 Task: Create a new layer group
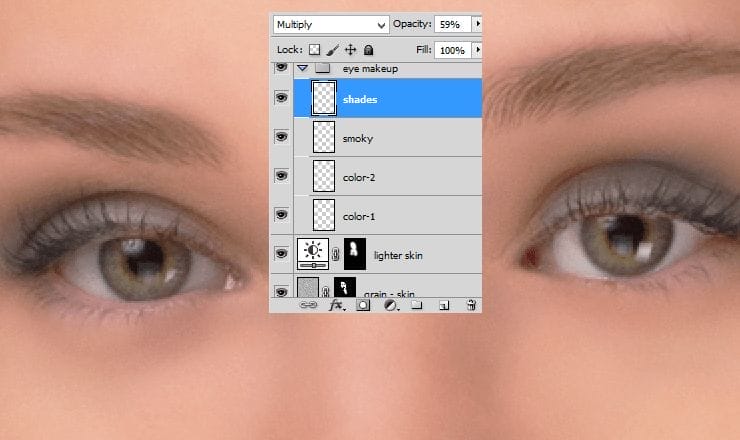417,306
